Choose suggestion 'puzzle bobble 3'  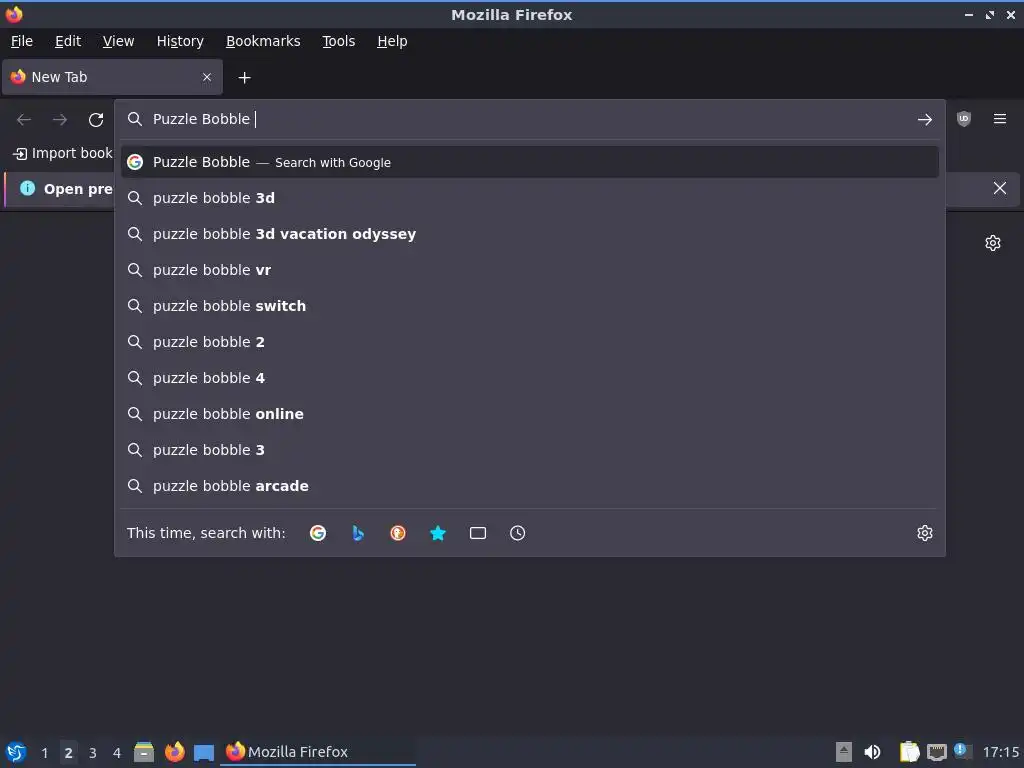coord(530,449)
